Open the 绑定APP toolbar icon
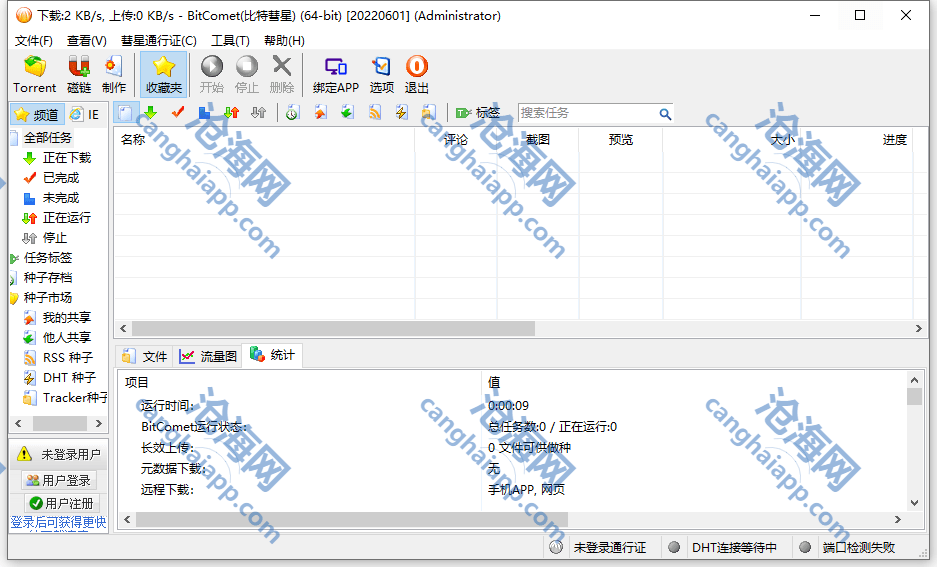Viewport: 937px width, 567px height. click(x=335, y=74)
